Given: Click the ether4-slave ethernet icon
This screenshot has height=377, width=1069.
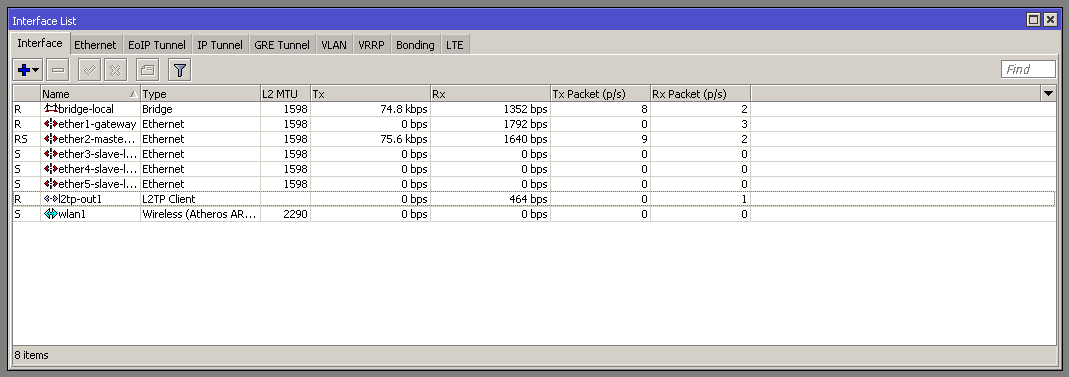Looking at the screenshot, I should click(51, 169).
